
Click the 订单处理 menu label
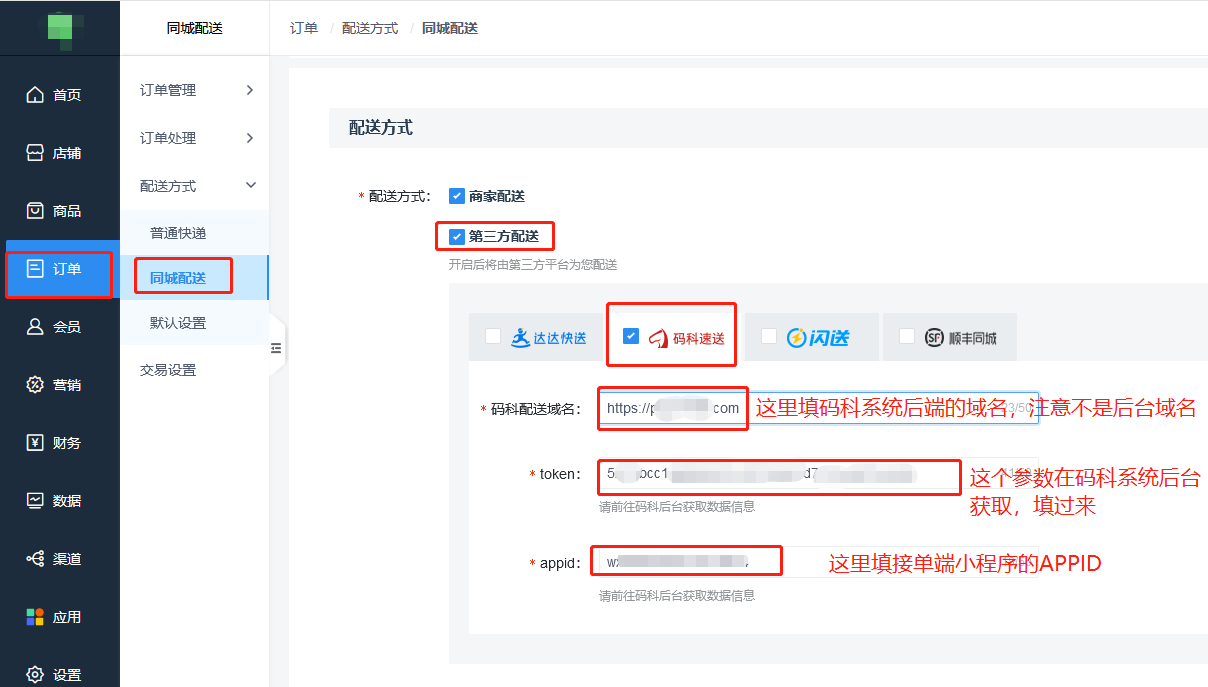(x=168, y=138)
